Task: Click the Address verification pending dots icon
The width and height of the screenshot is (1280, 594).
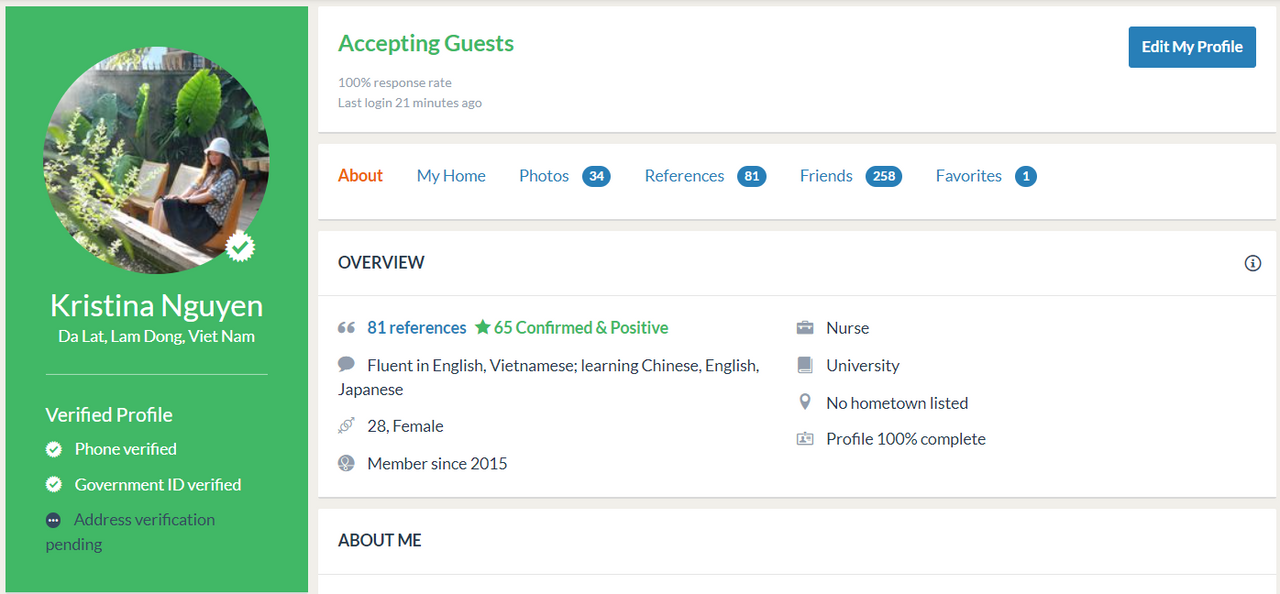Action: pyautogui.click(x=53, y=520)
